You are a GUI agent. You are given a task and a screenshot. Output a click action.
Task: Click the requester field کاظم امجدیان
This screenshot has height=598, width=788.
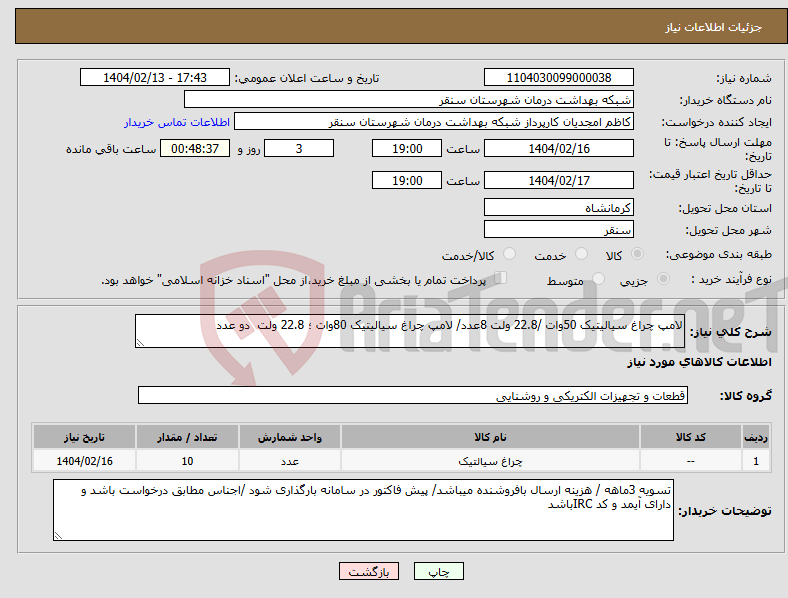pyautogui.click(x=434, y=122)
